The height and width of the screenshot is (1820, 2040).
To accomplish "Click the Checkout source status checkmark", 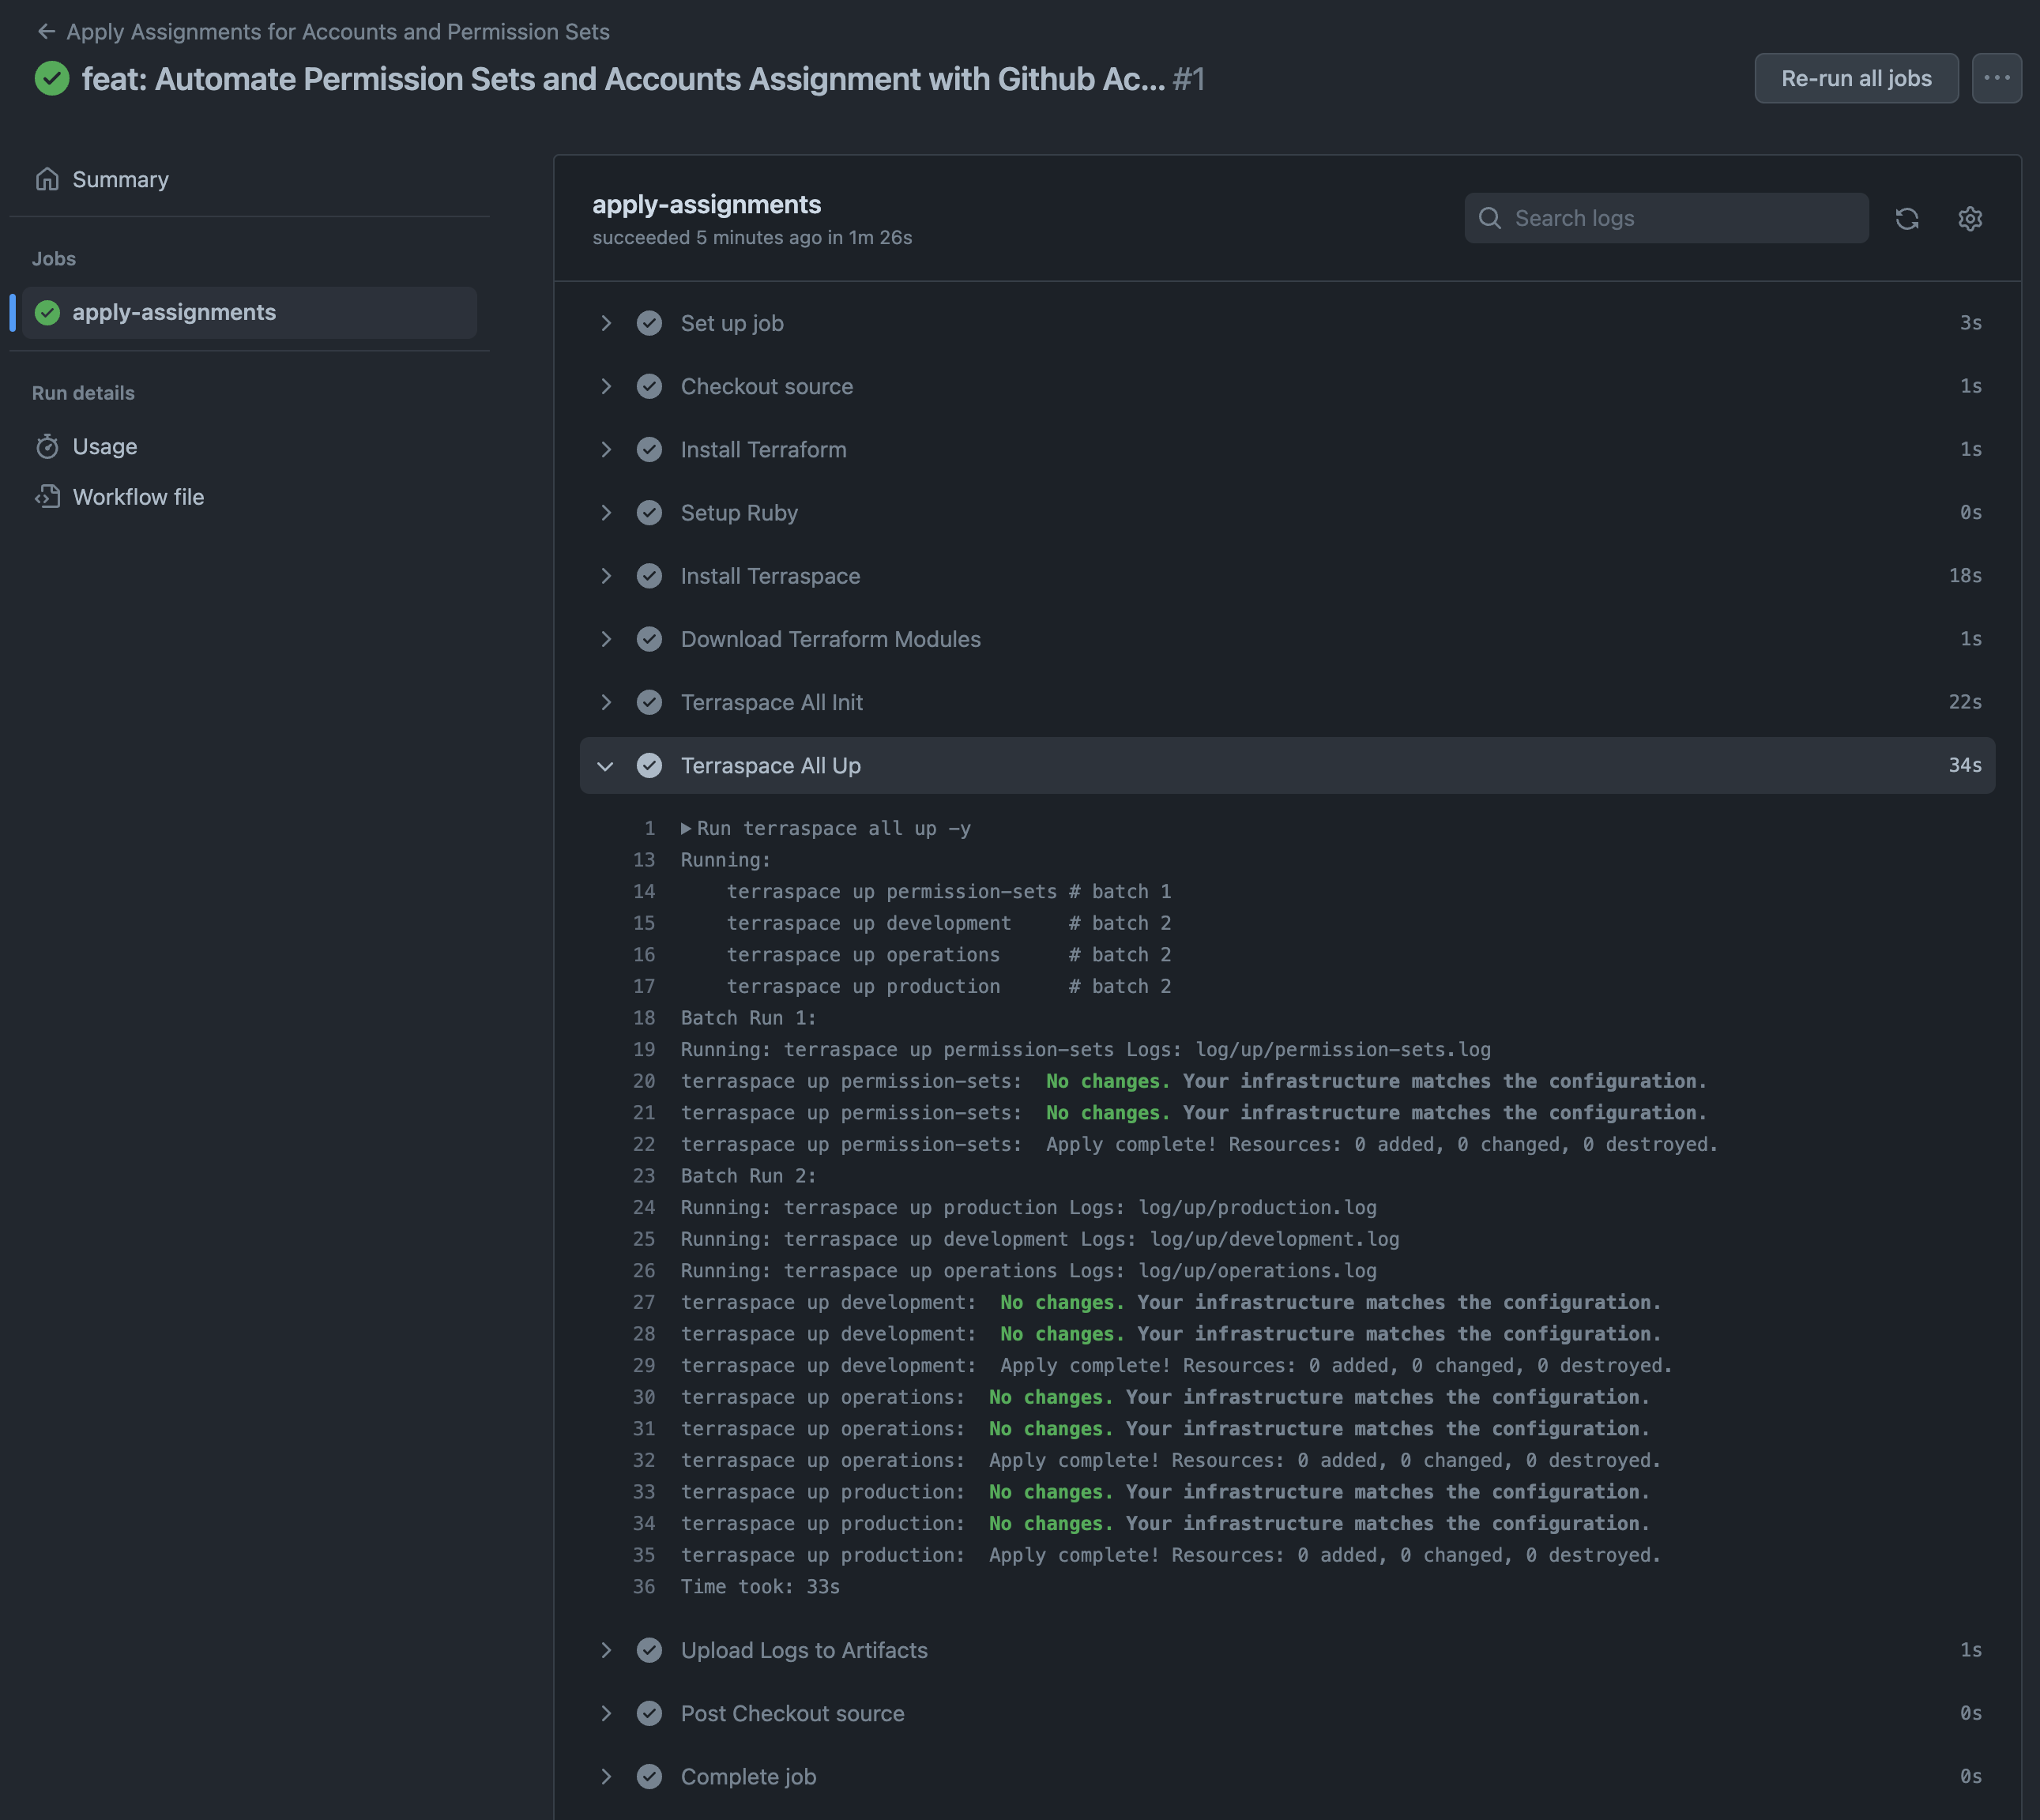I will point(649,386).
